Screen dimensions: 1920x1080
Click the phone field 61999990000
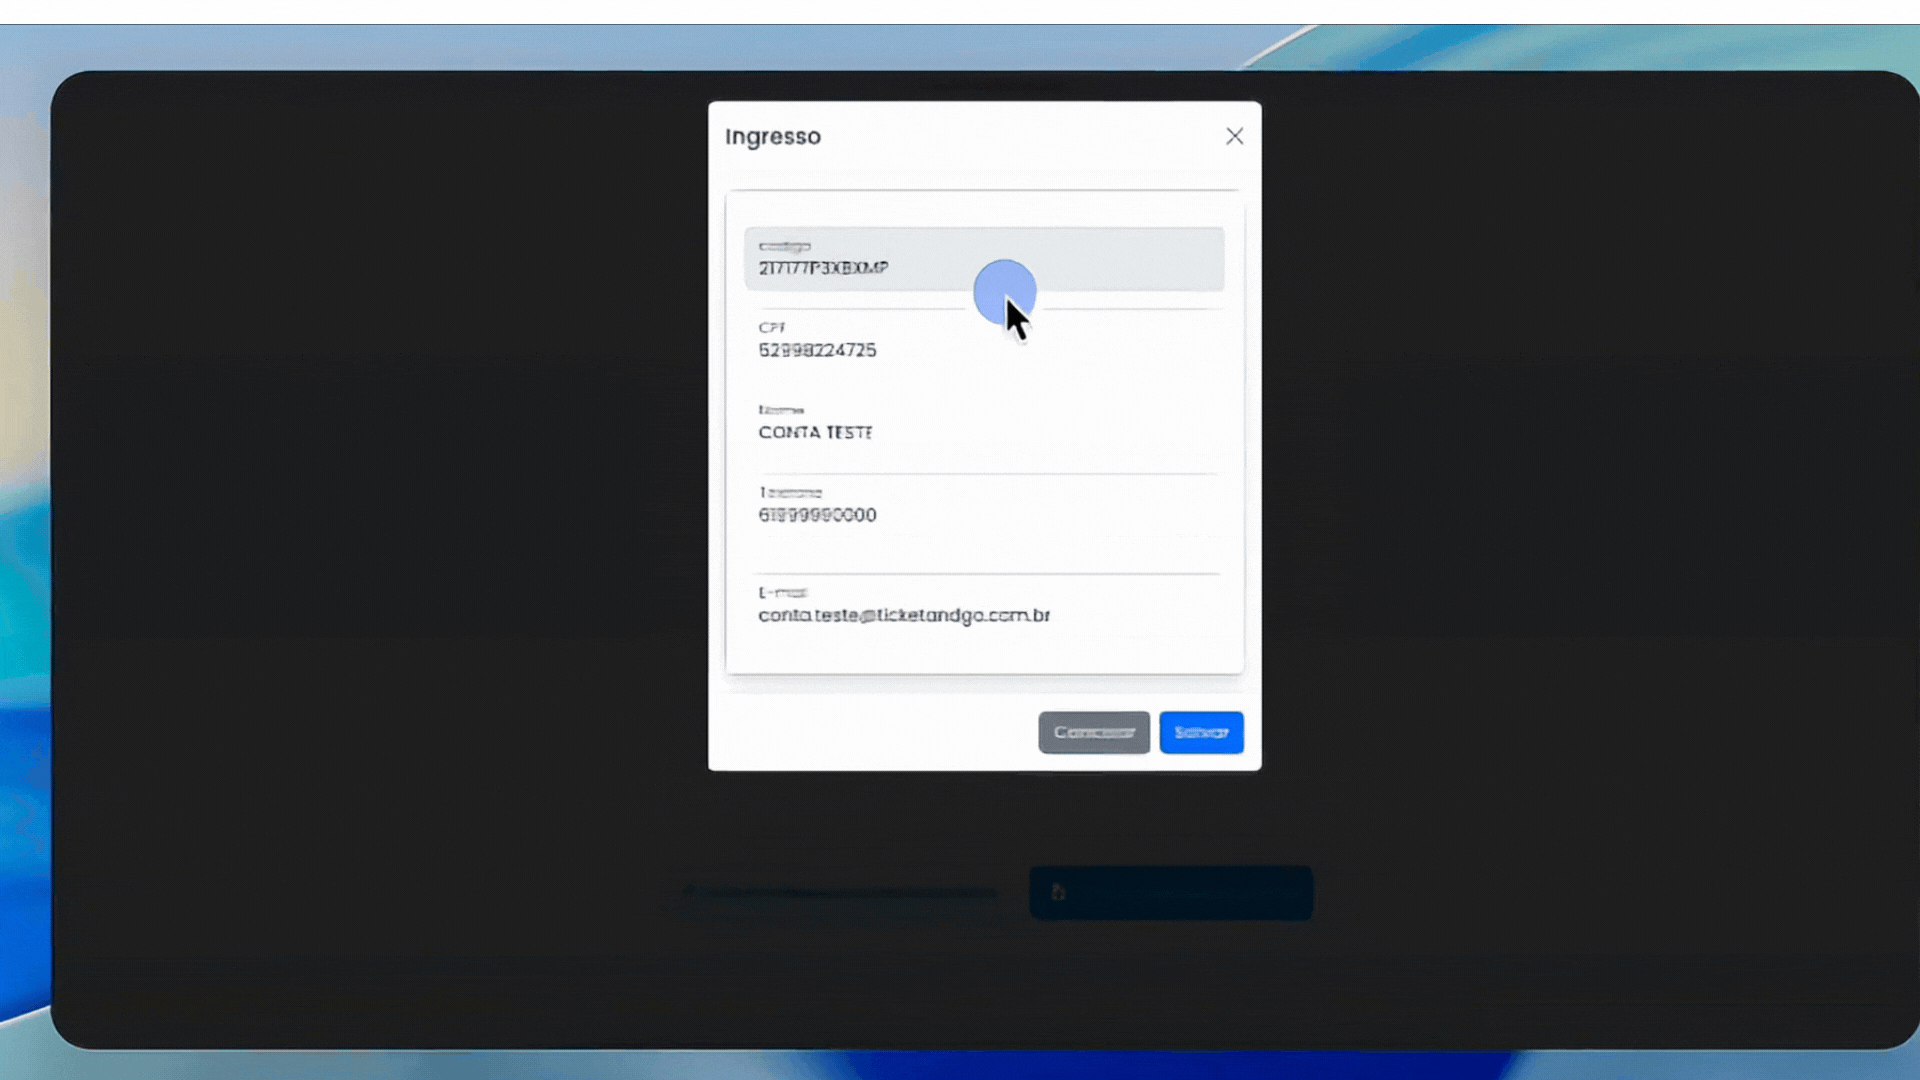984,505
